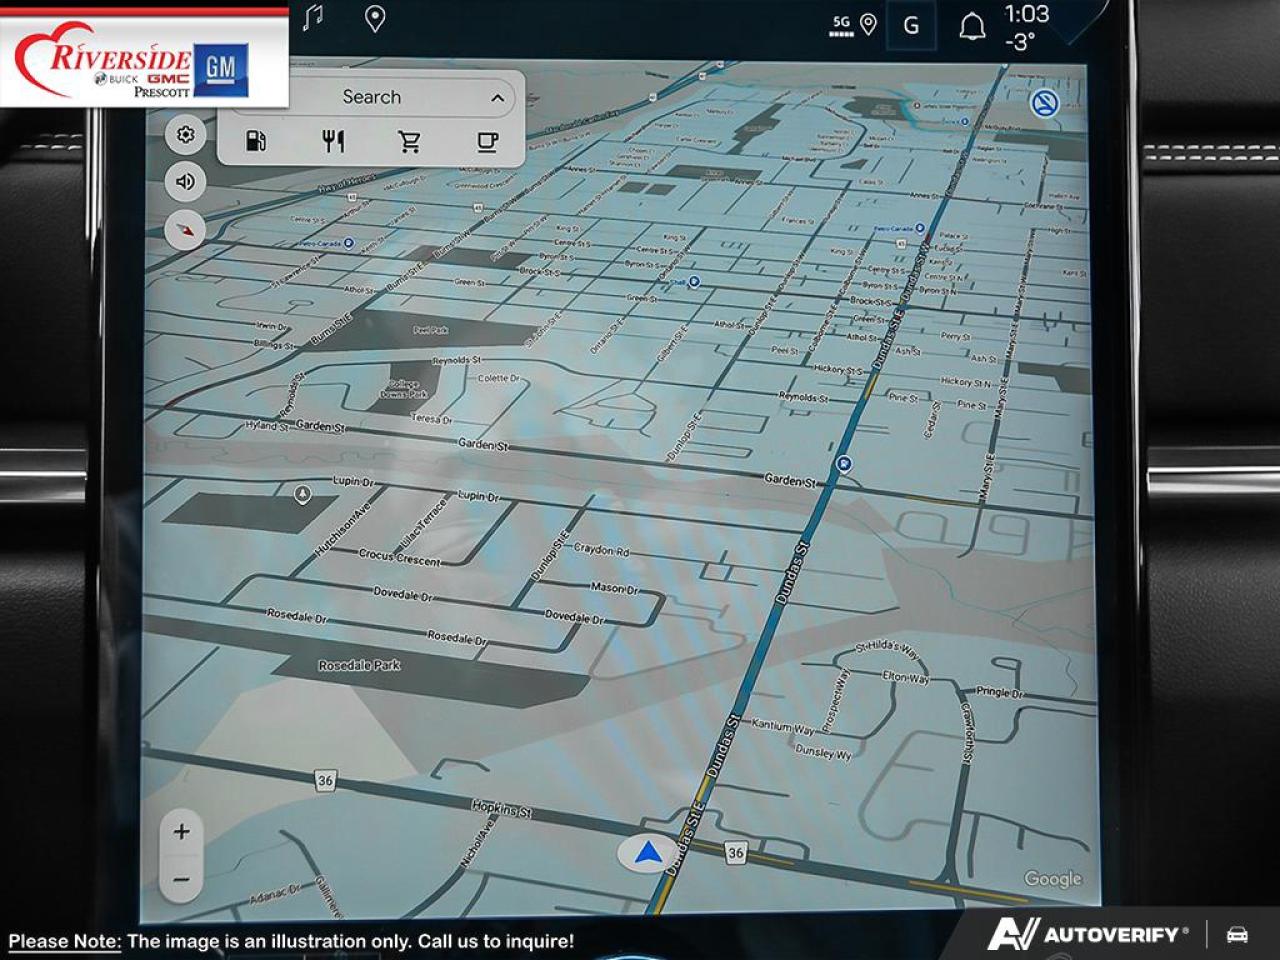Zoom out the map with minus button
The height and width of the screenshot is (960, 1280).
tap(181, 880)
